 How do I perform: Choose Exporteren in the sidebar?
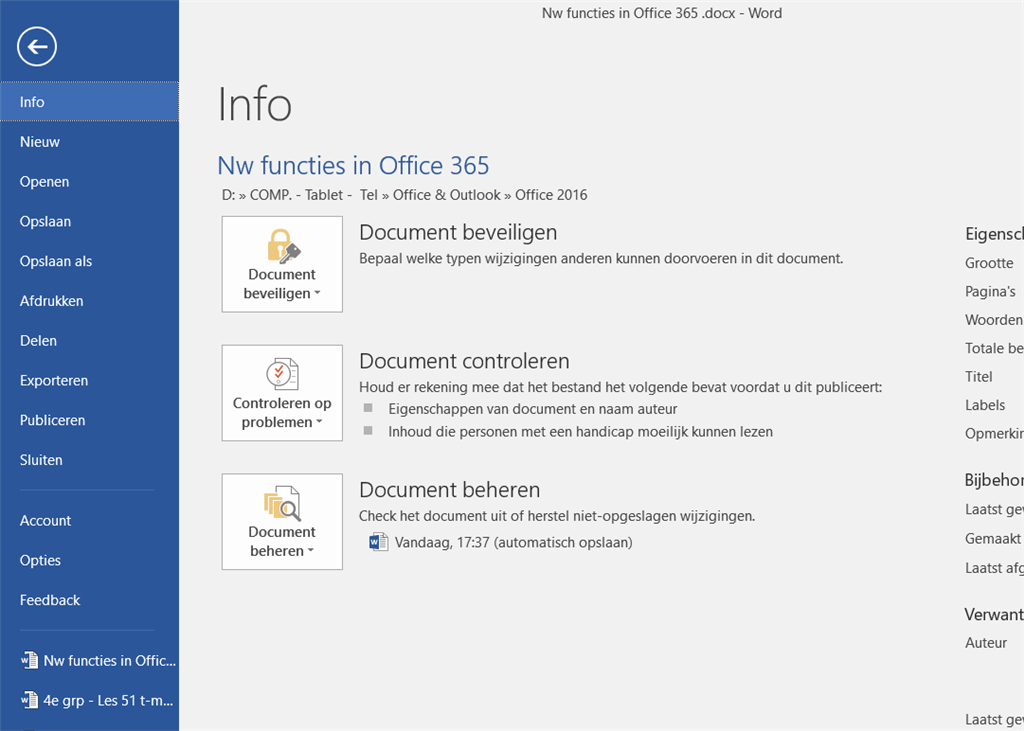[89, 381]
